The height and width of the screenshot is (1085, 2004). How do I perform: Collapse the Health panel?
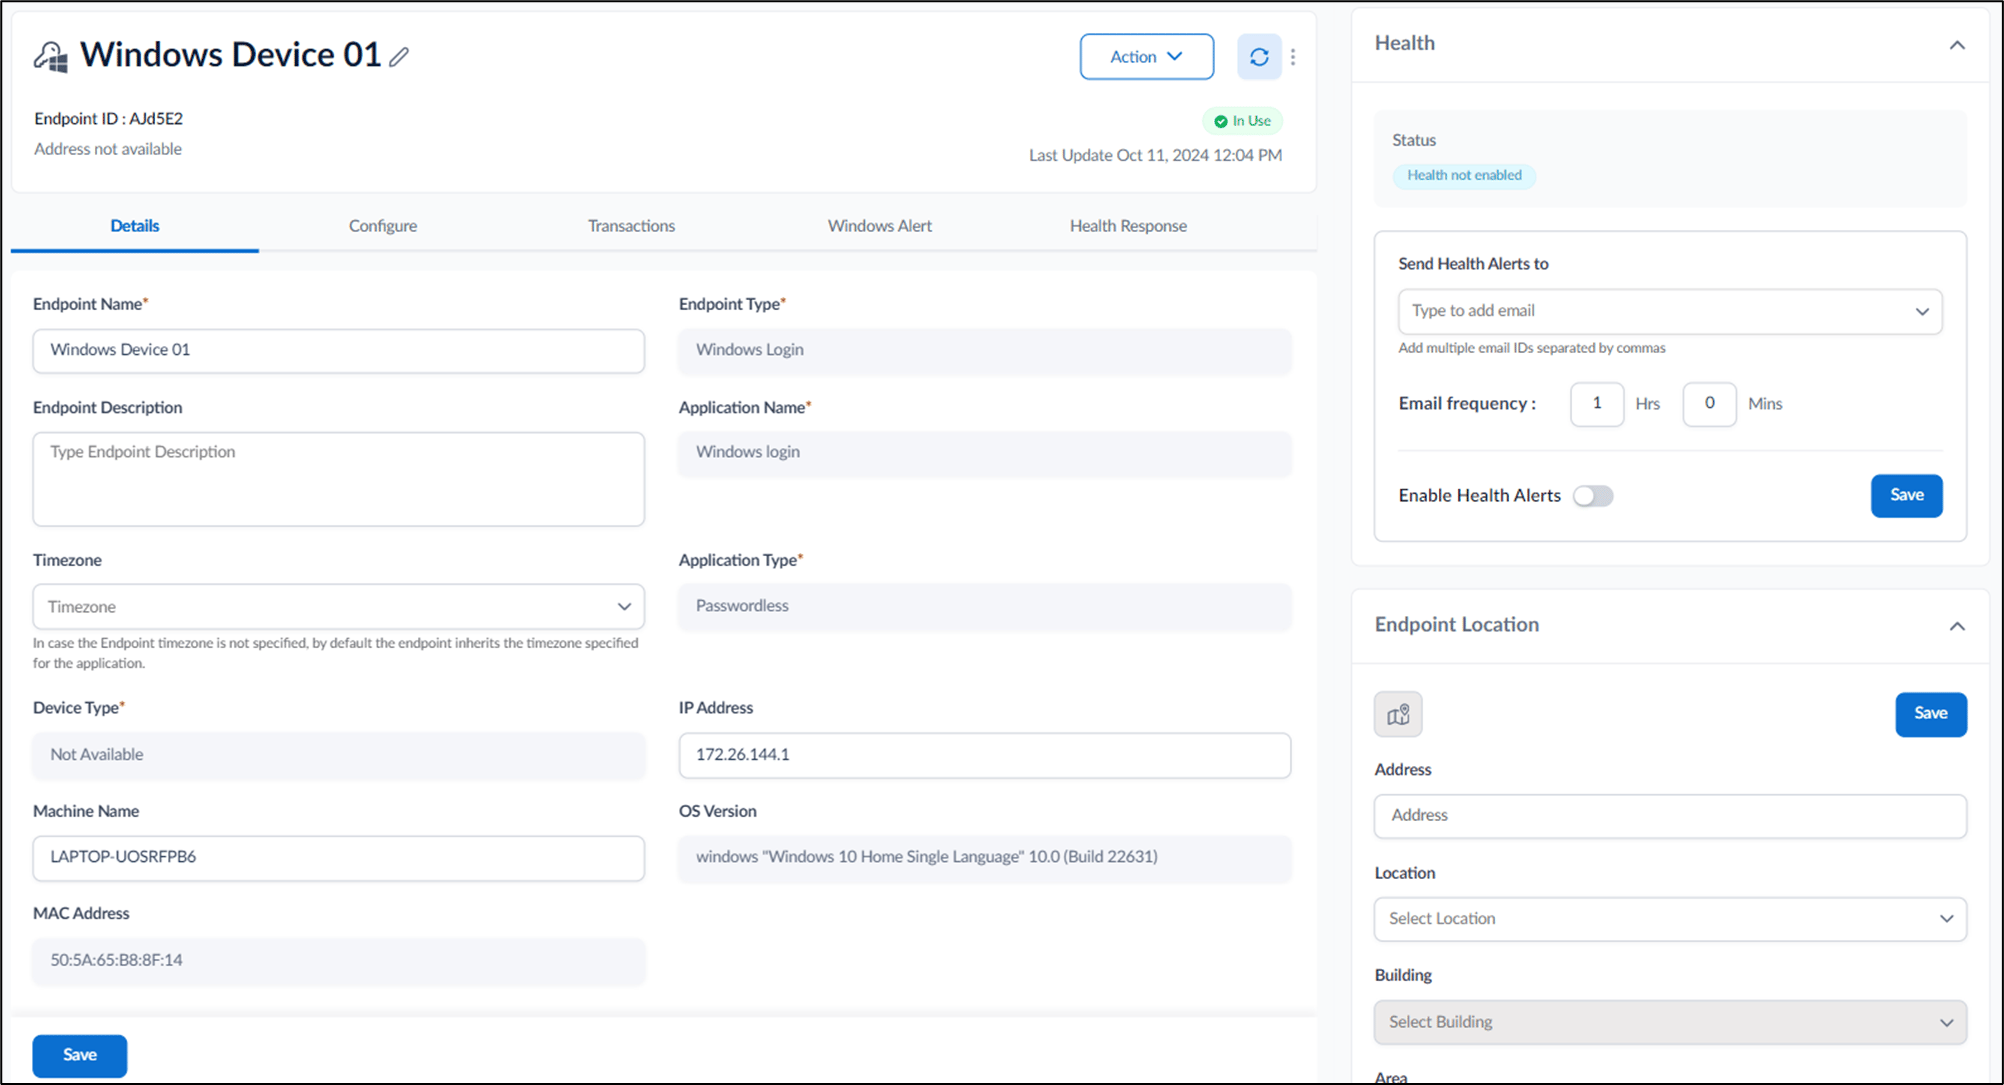point(1957,45)
